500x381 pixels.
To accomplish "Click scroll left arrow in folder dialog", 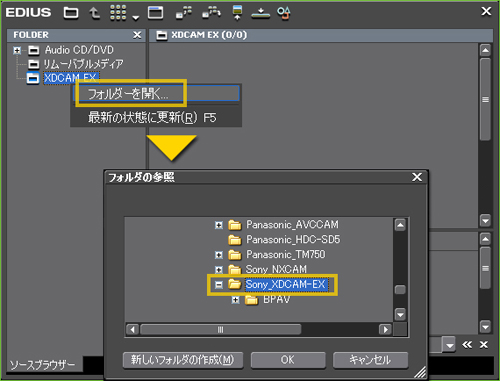I will pos(132,330).
